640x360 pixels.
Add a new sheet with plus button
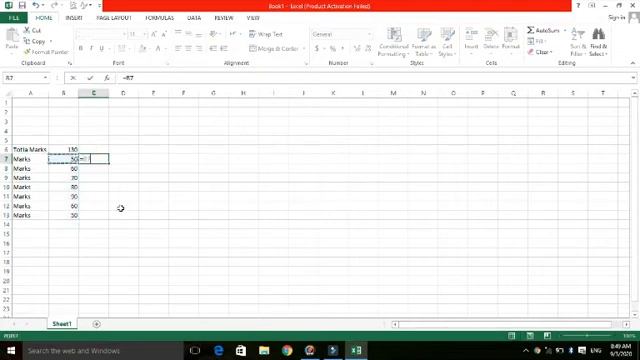pos(96,324)
